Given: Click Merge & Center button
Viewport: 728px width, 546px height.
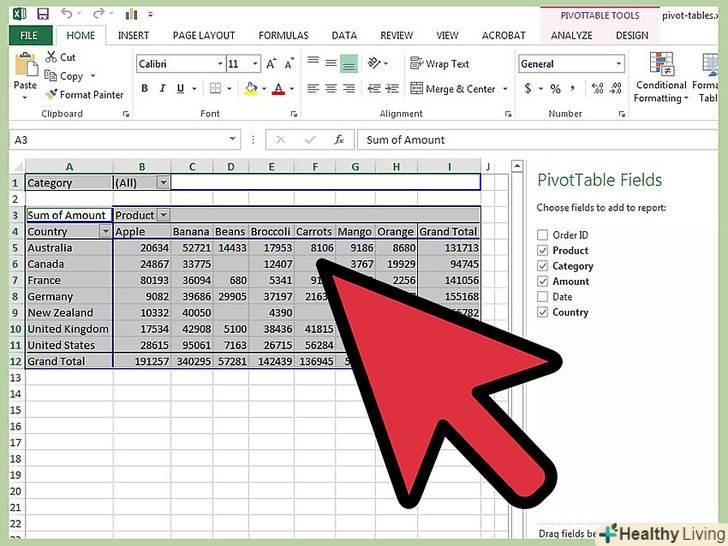Looking at the screenshot, I should coord(453,89).
